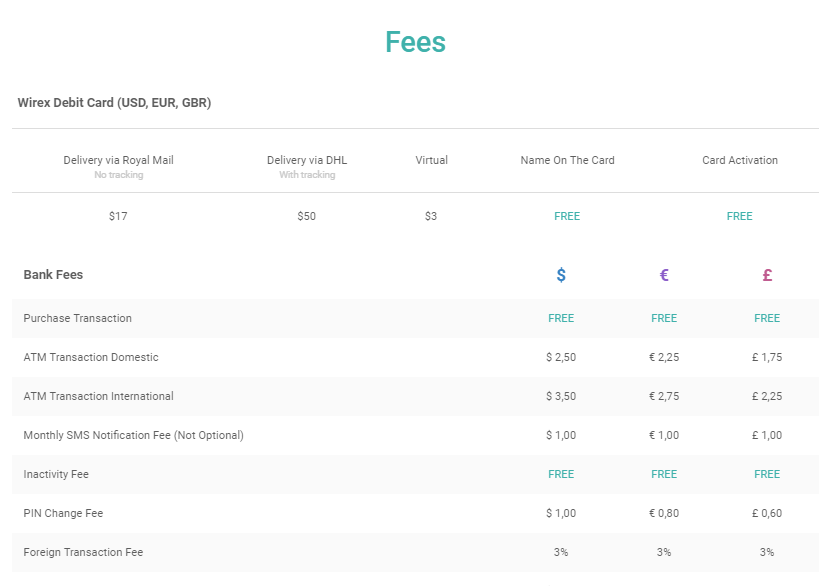Click the Card Activation column header
The height and width of the screenshot is (586, 829).
(740, 160)
